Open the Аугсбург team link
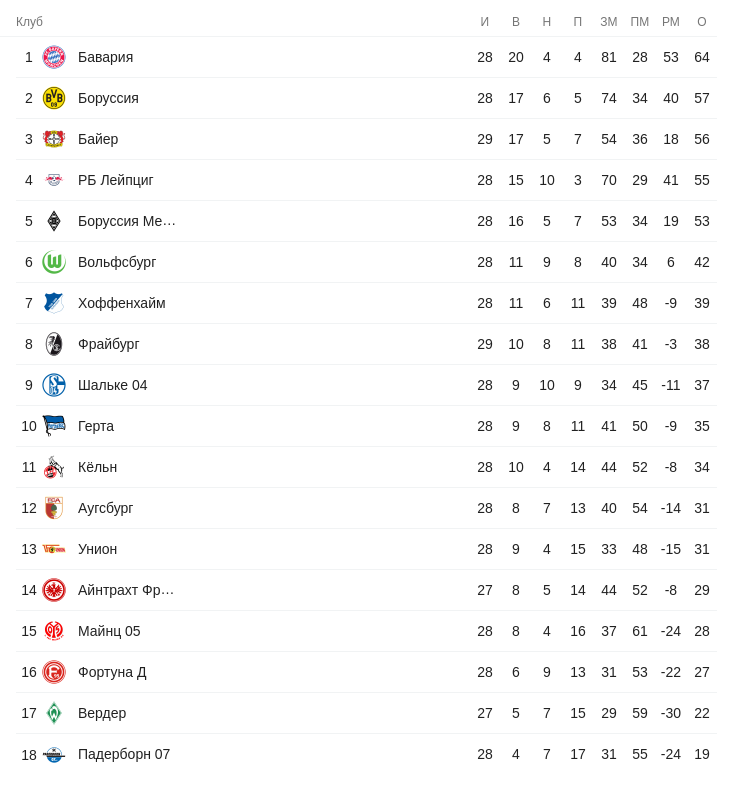This screenshot has width=752, height=798. pos(105,508)
